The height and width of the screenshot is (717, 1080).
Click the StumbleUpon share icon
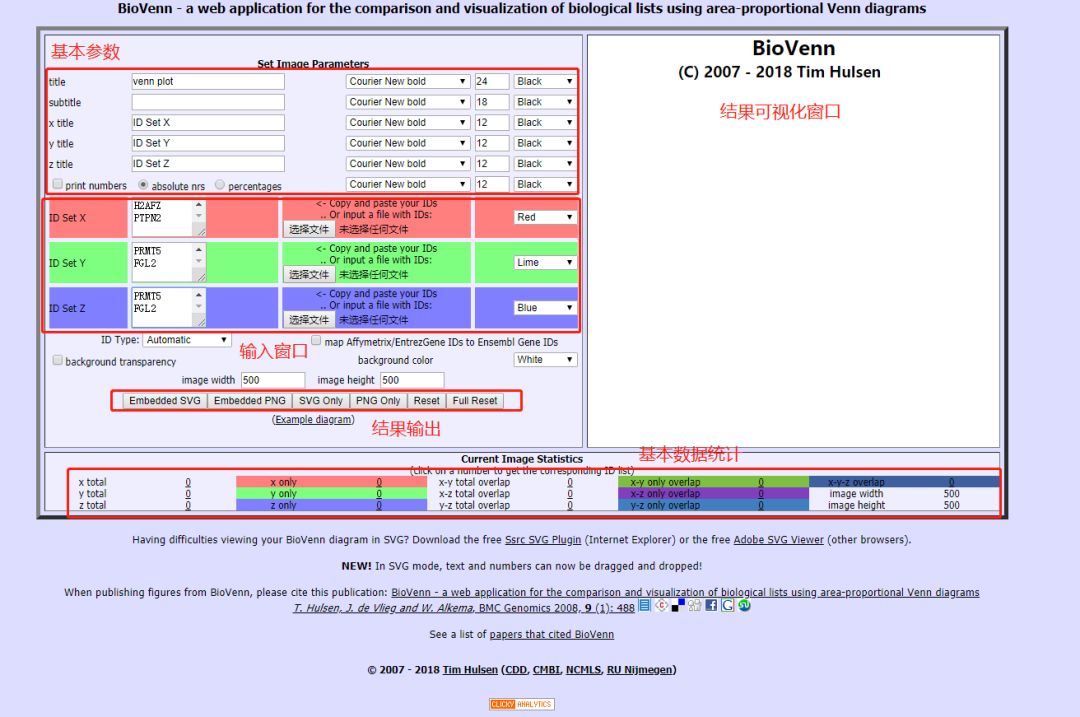tap(745, 605)
